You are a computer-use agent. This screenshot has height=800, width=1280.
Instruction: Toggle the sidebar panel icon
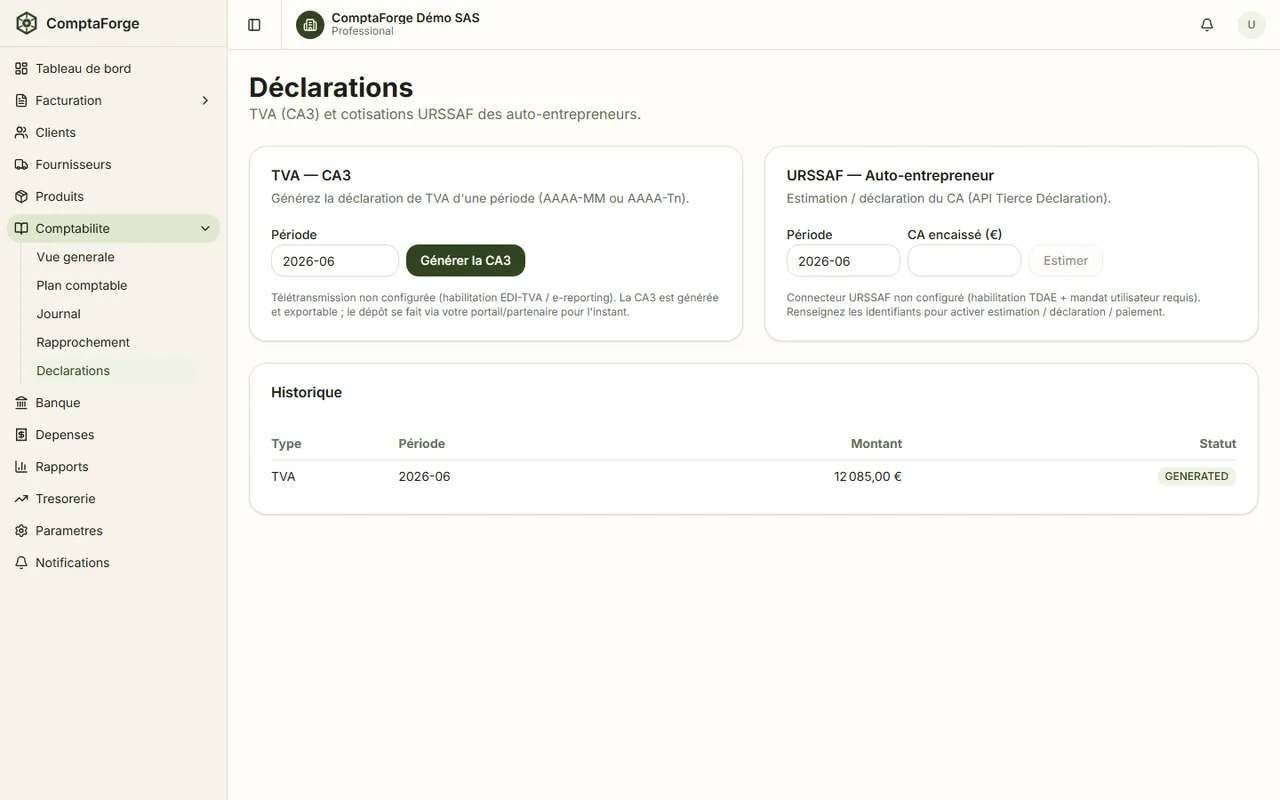(x=254, y=25)
